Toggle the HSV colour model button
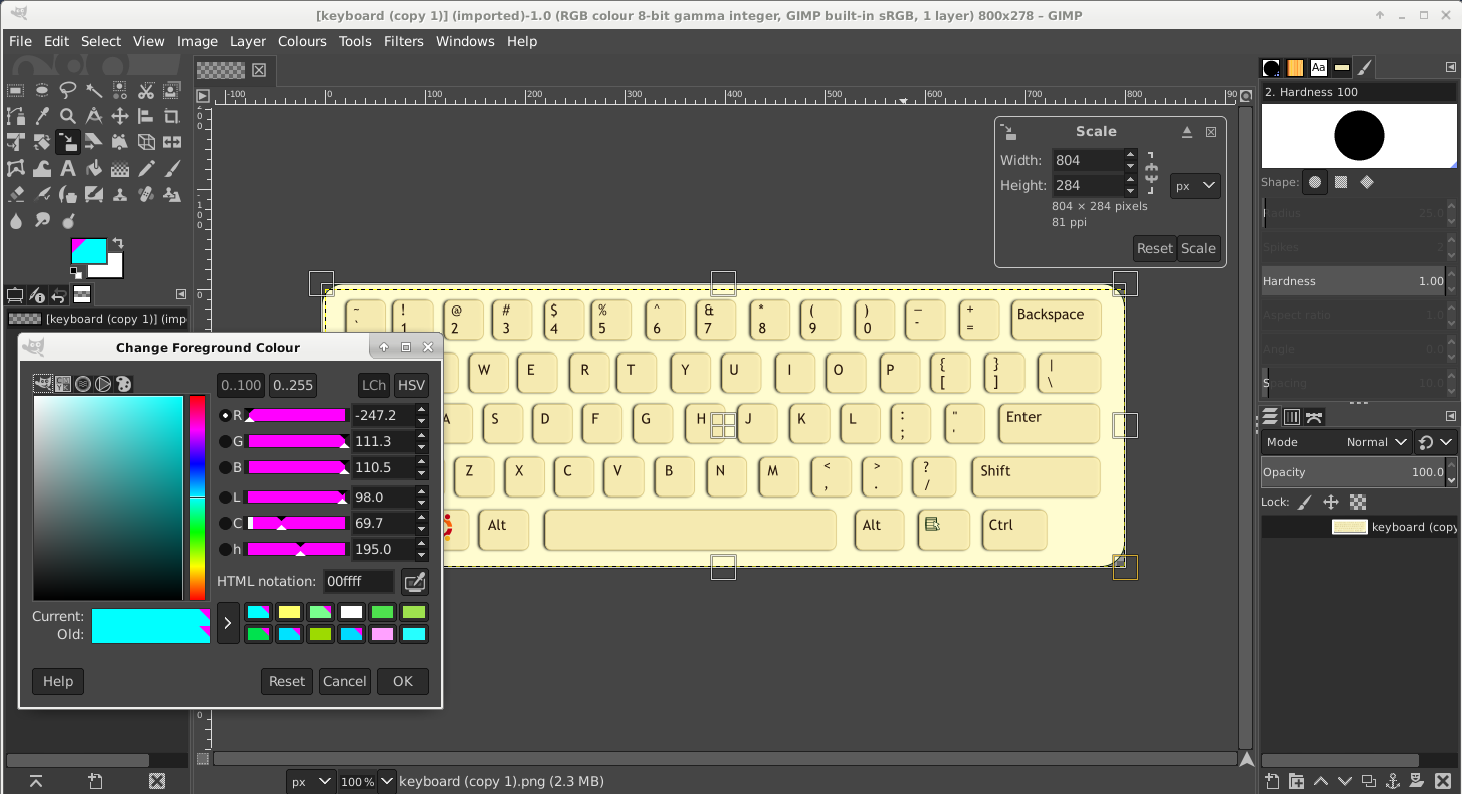Screen dimensions: 1462x794 411,385
